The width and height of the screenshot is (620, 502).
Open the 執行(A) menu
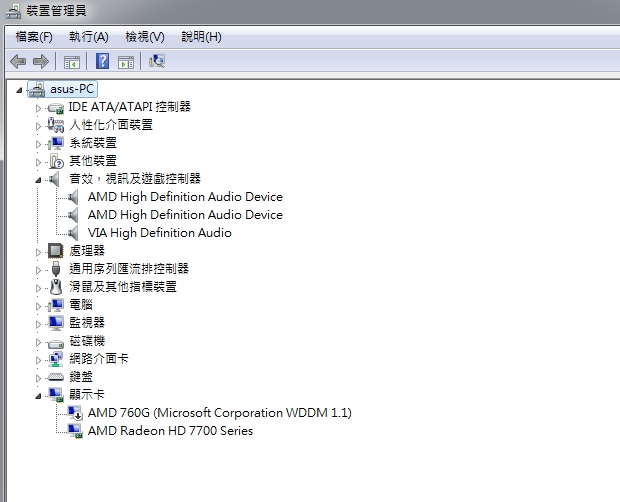pyautogui.click(x=89, y=37)
